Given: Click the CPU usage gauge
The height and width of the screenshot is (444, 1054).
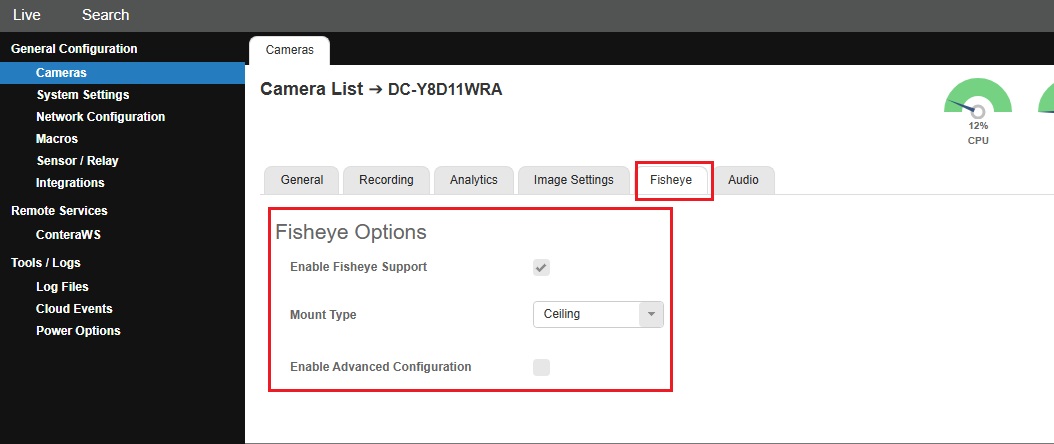Looking at the screenshot, I should 978,97.
